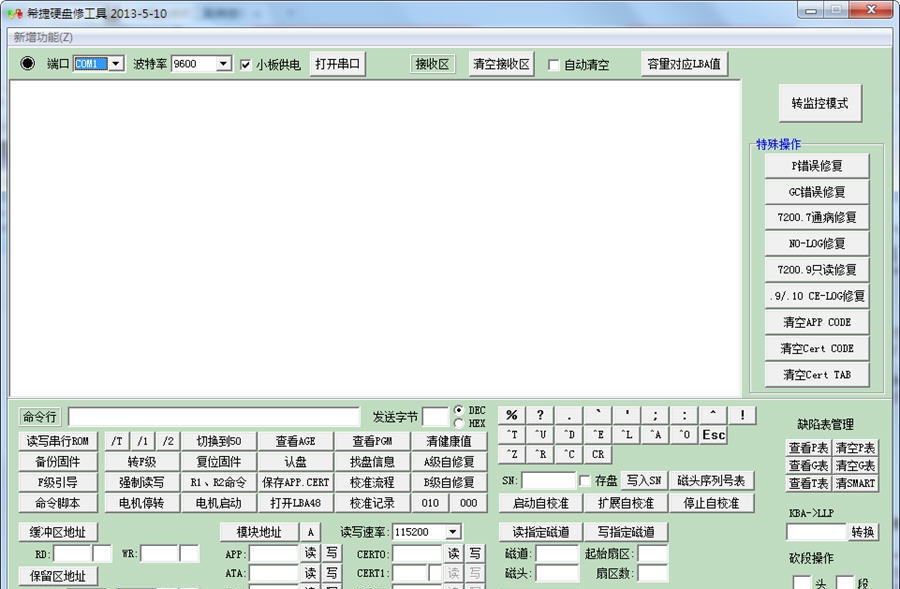Open the 新增功能(Z) menu
The image size is (900, 589).
(42, 37)
